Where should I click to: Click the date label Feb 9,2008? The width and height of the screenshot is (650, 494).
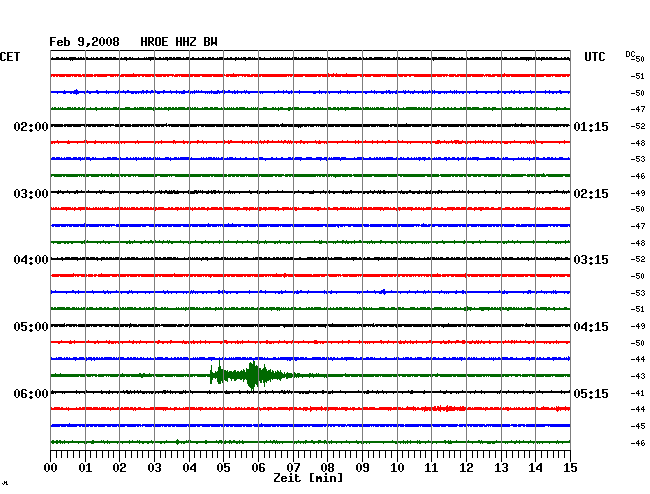pos(84,42)
